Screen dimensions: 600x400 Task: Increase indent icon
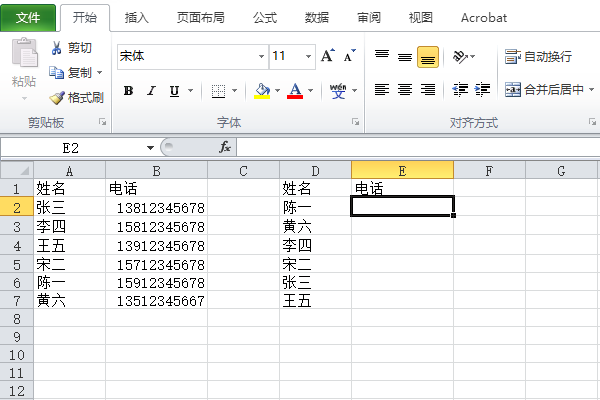tap(482, 90)
